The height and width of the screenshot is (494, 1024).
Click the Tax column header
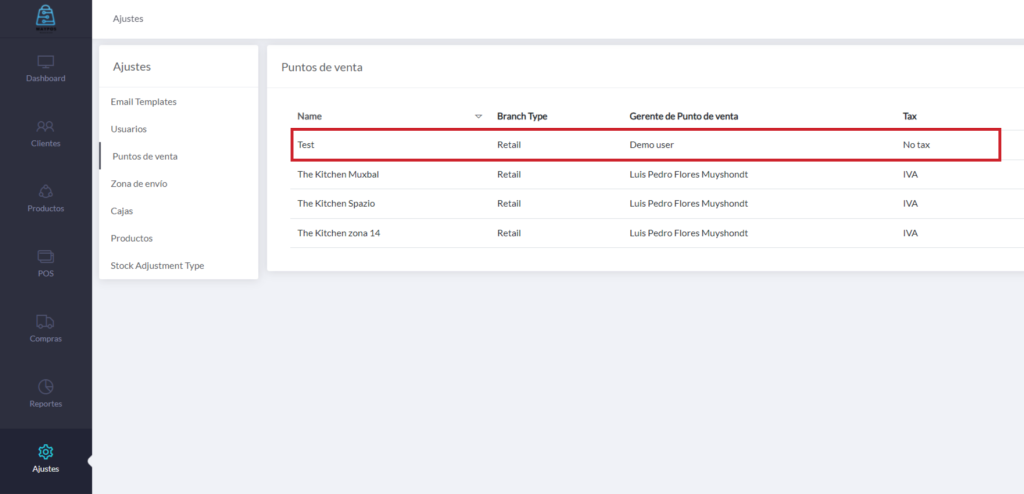tap(910, 117)
